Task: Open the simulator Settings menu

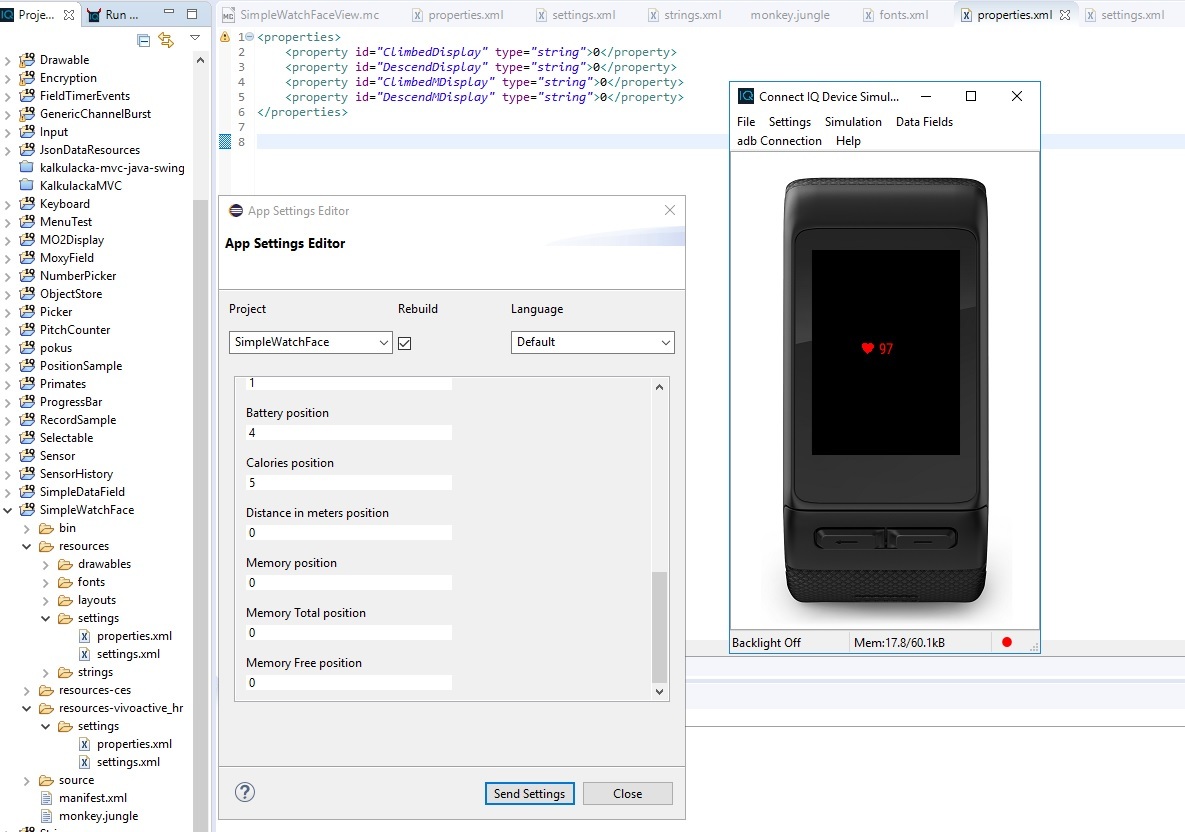Action: pyautogui.click(x=790, y=122)
